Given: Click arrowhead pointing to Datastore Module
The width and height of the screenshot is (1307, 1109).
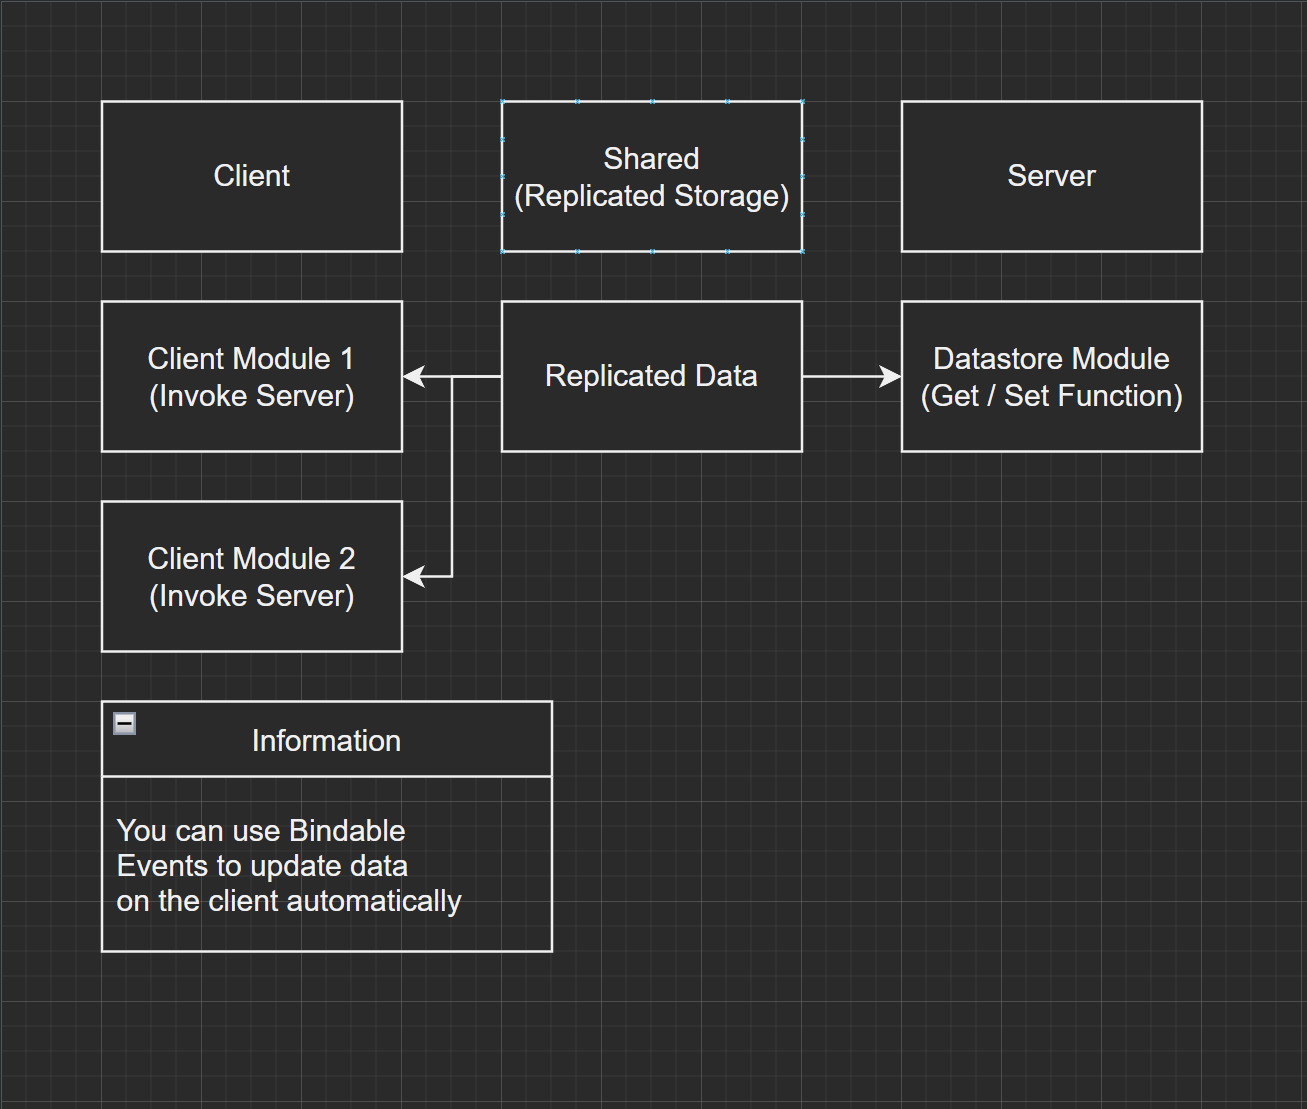Looking at the screenshot, I should pyautogui.click(x=890, y=377).
